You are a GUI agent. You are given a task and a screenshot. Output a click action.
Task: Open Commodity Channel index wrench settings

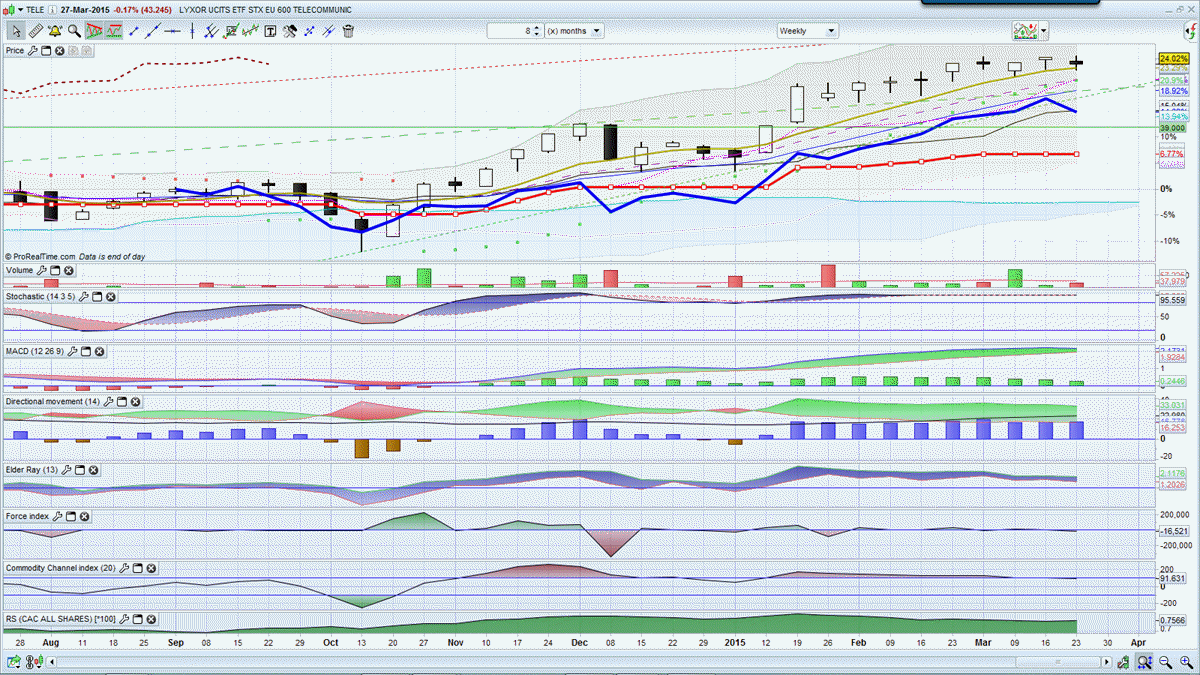pos(123,568)
